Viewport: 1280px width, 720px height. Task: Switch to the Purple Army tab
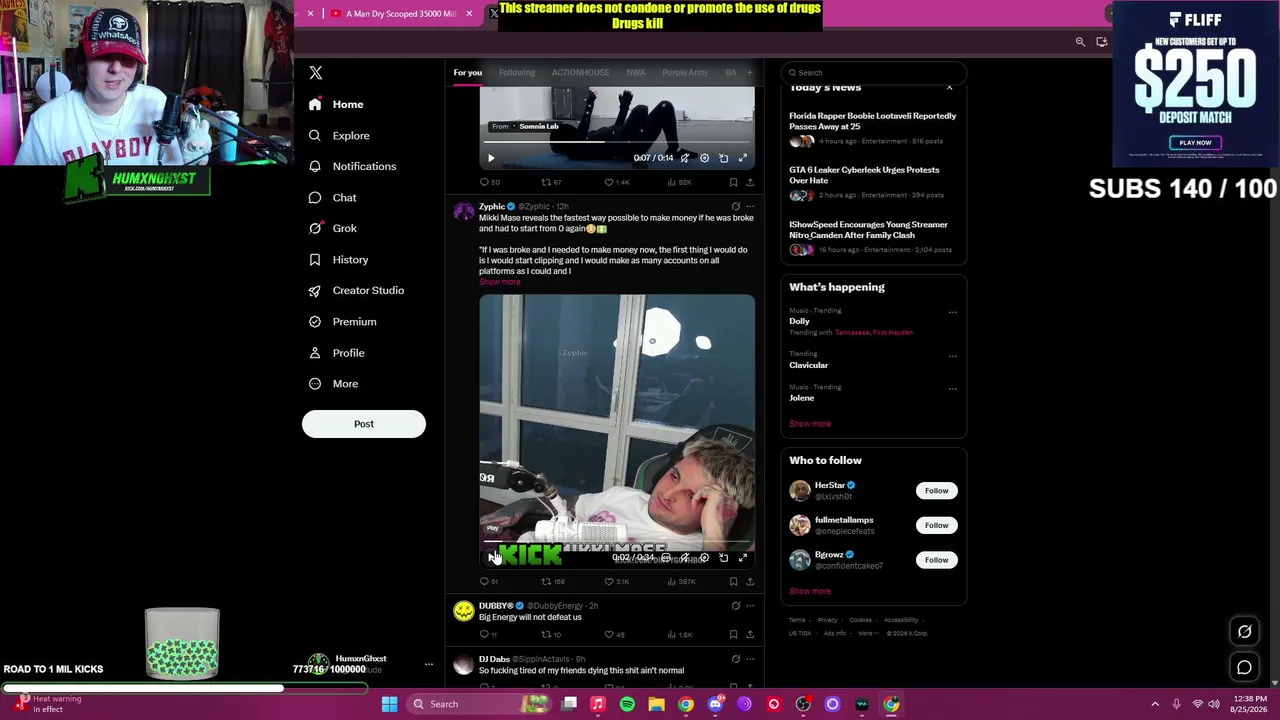tap(685, 72)
